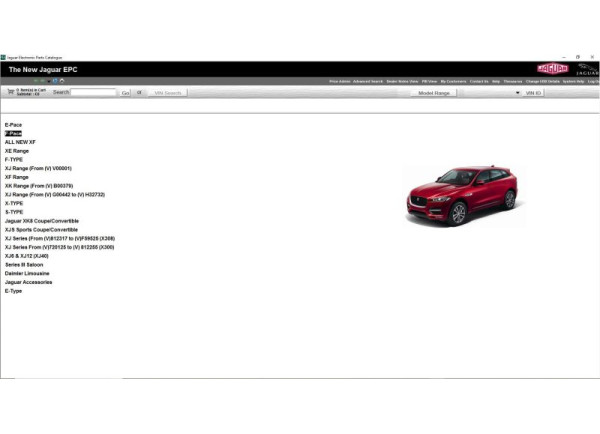
Task: Open My Customers from top menu
Action: tap(454, 81)
